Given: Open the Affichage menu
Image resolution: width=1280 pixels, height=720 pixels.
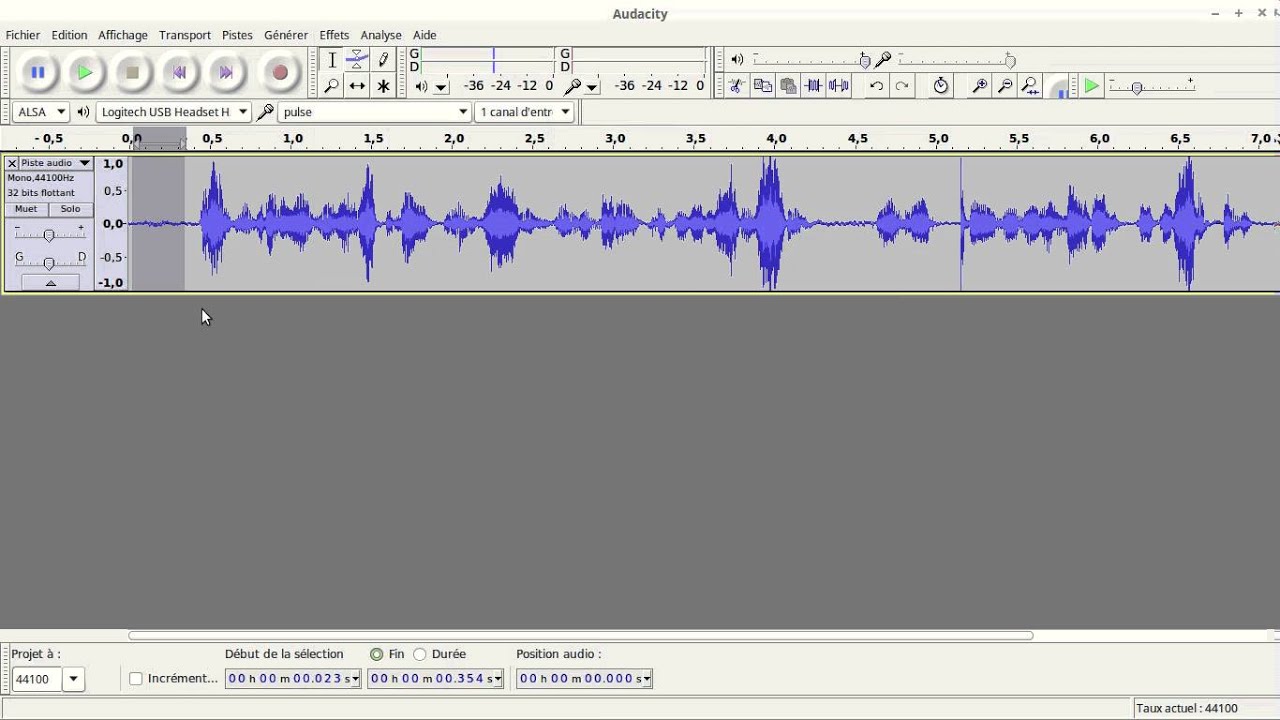Looking at the screenshot, I should point(123,35).
